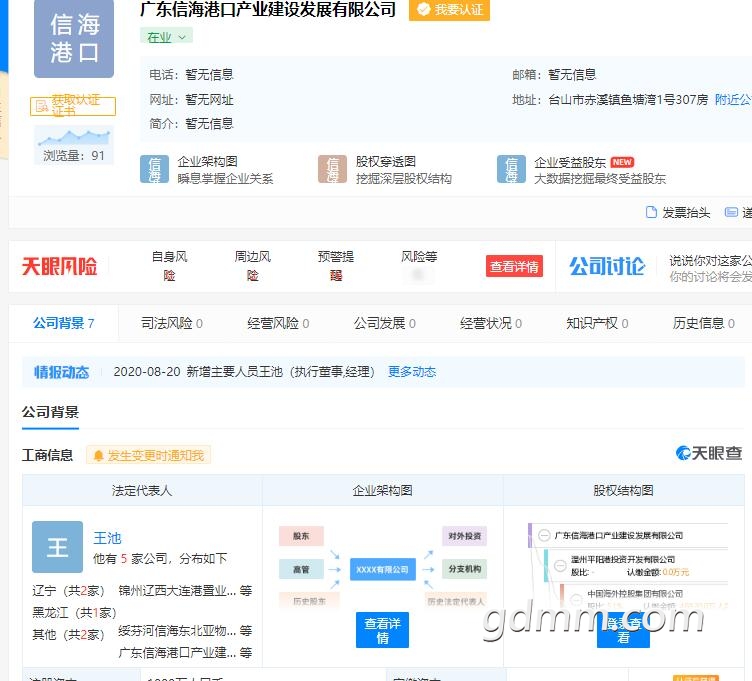752x681 pixels.
Task: Switch to the 历史信息 tab
Action: tap(704, 323)
